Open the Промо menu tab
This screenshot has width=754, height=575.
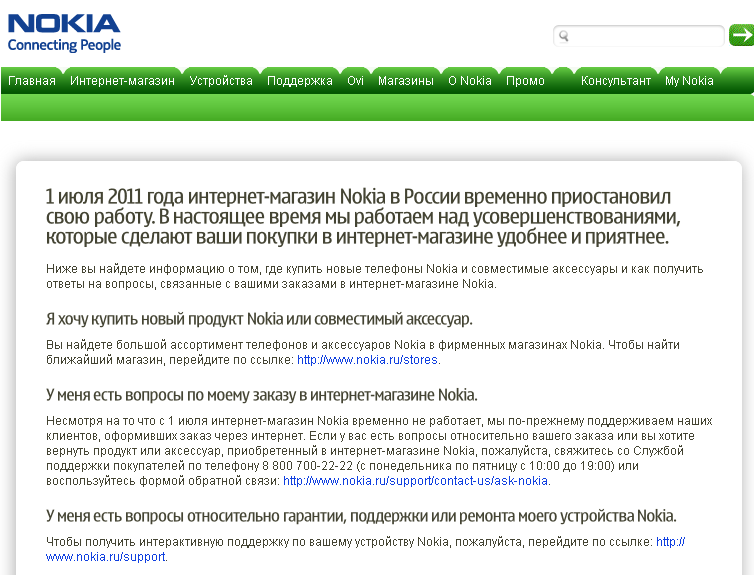(x=525, y=81)
